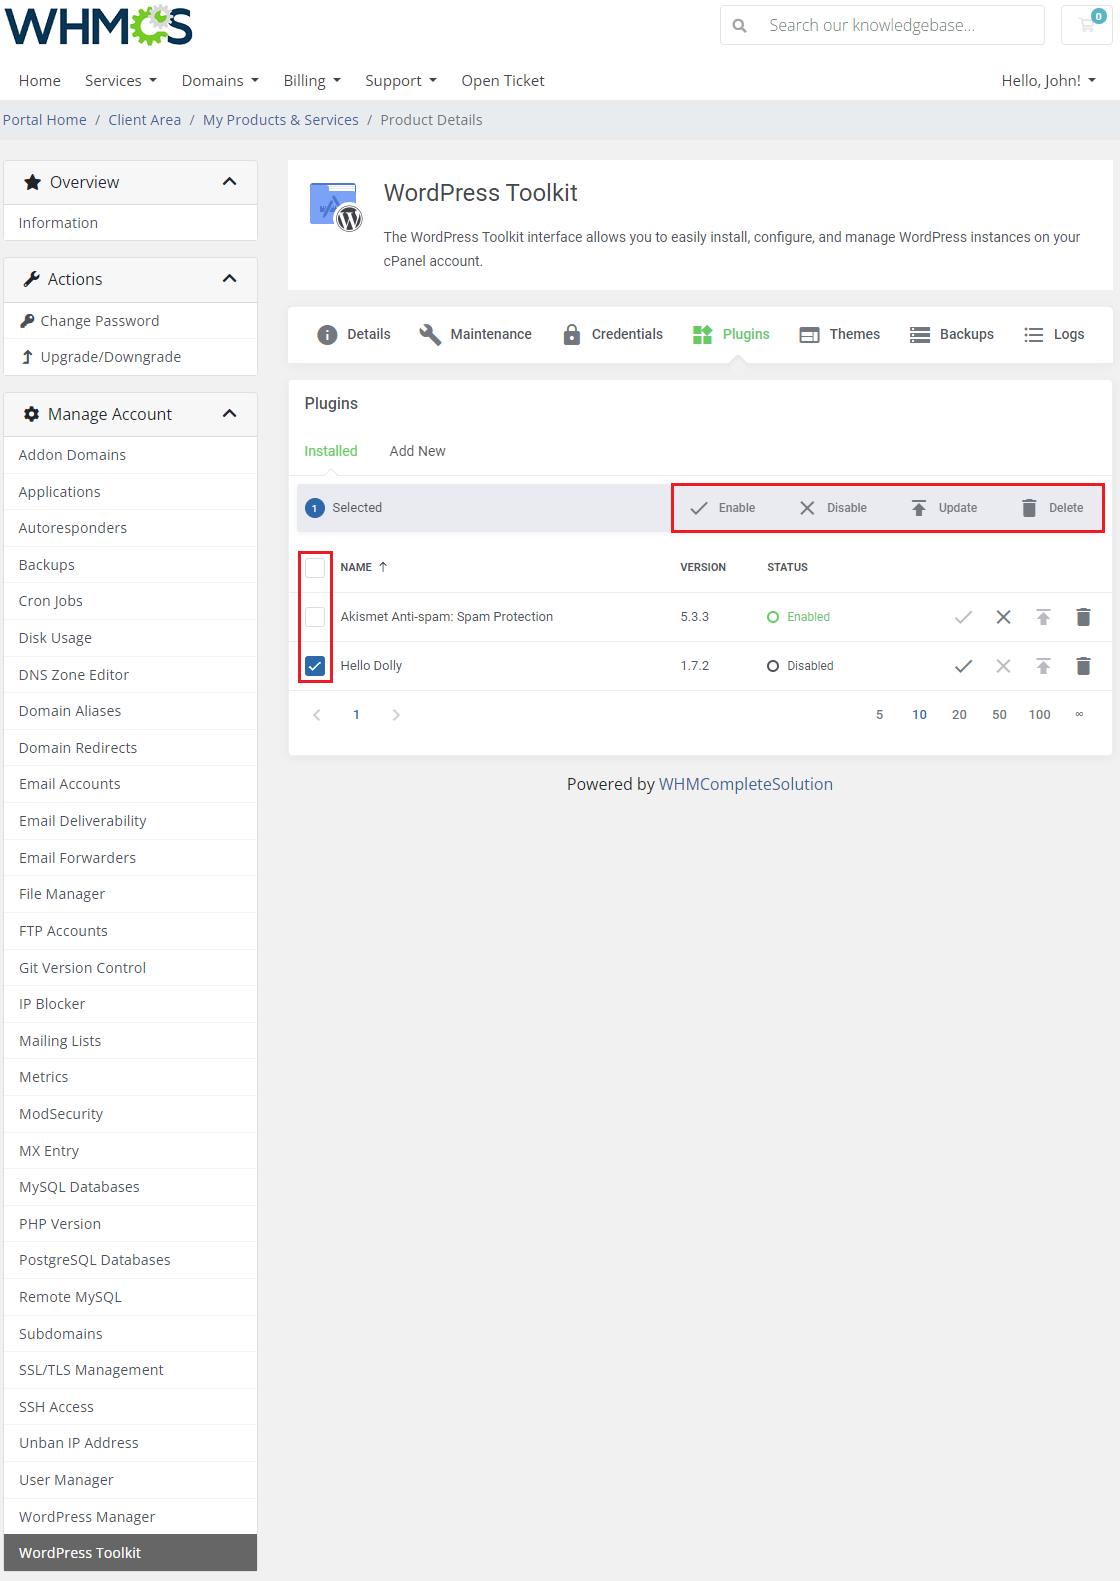
Task: Open the WHMCompleteSolution link
Action: coord(746,785)
